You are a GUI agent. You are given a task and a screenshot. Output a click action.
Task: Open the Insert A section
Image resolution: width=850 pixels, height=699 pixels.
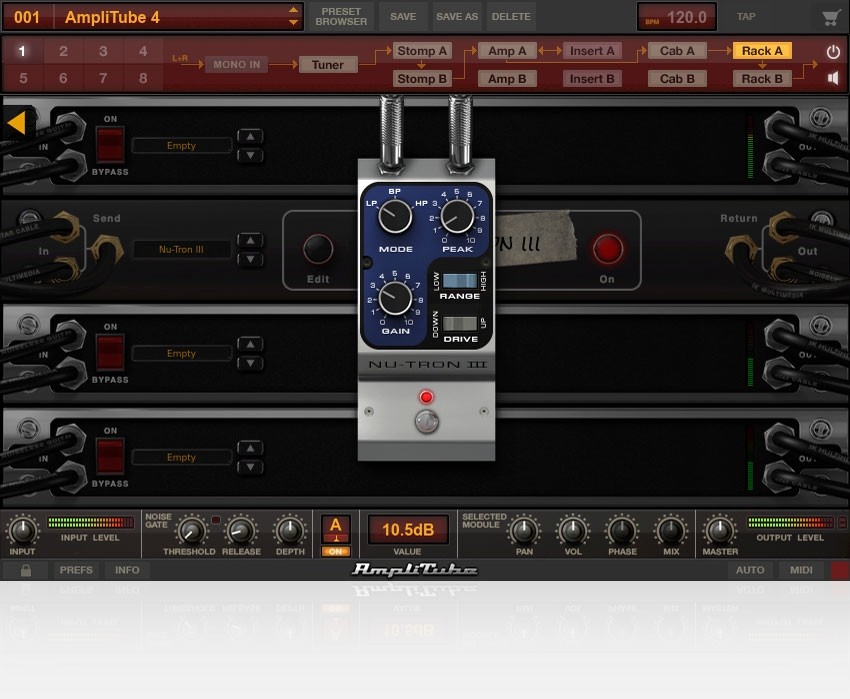point(592,51)
